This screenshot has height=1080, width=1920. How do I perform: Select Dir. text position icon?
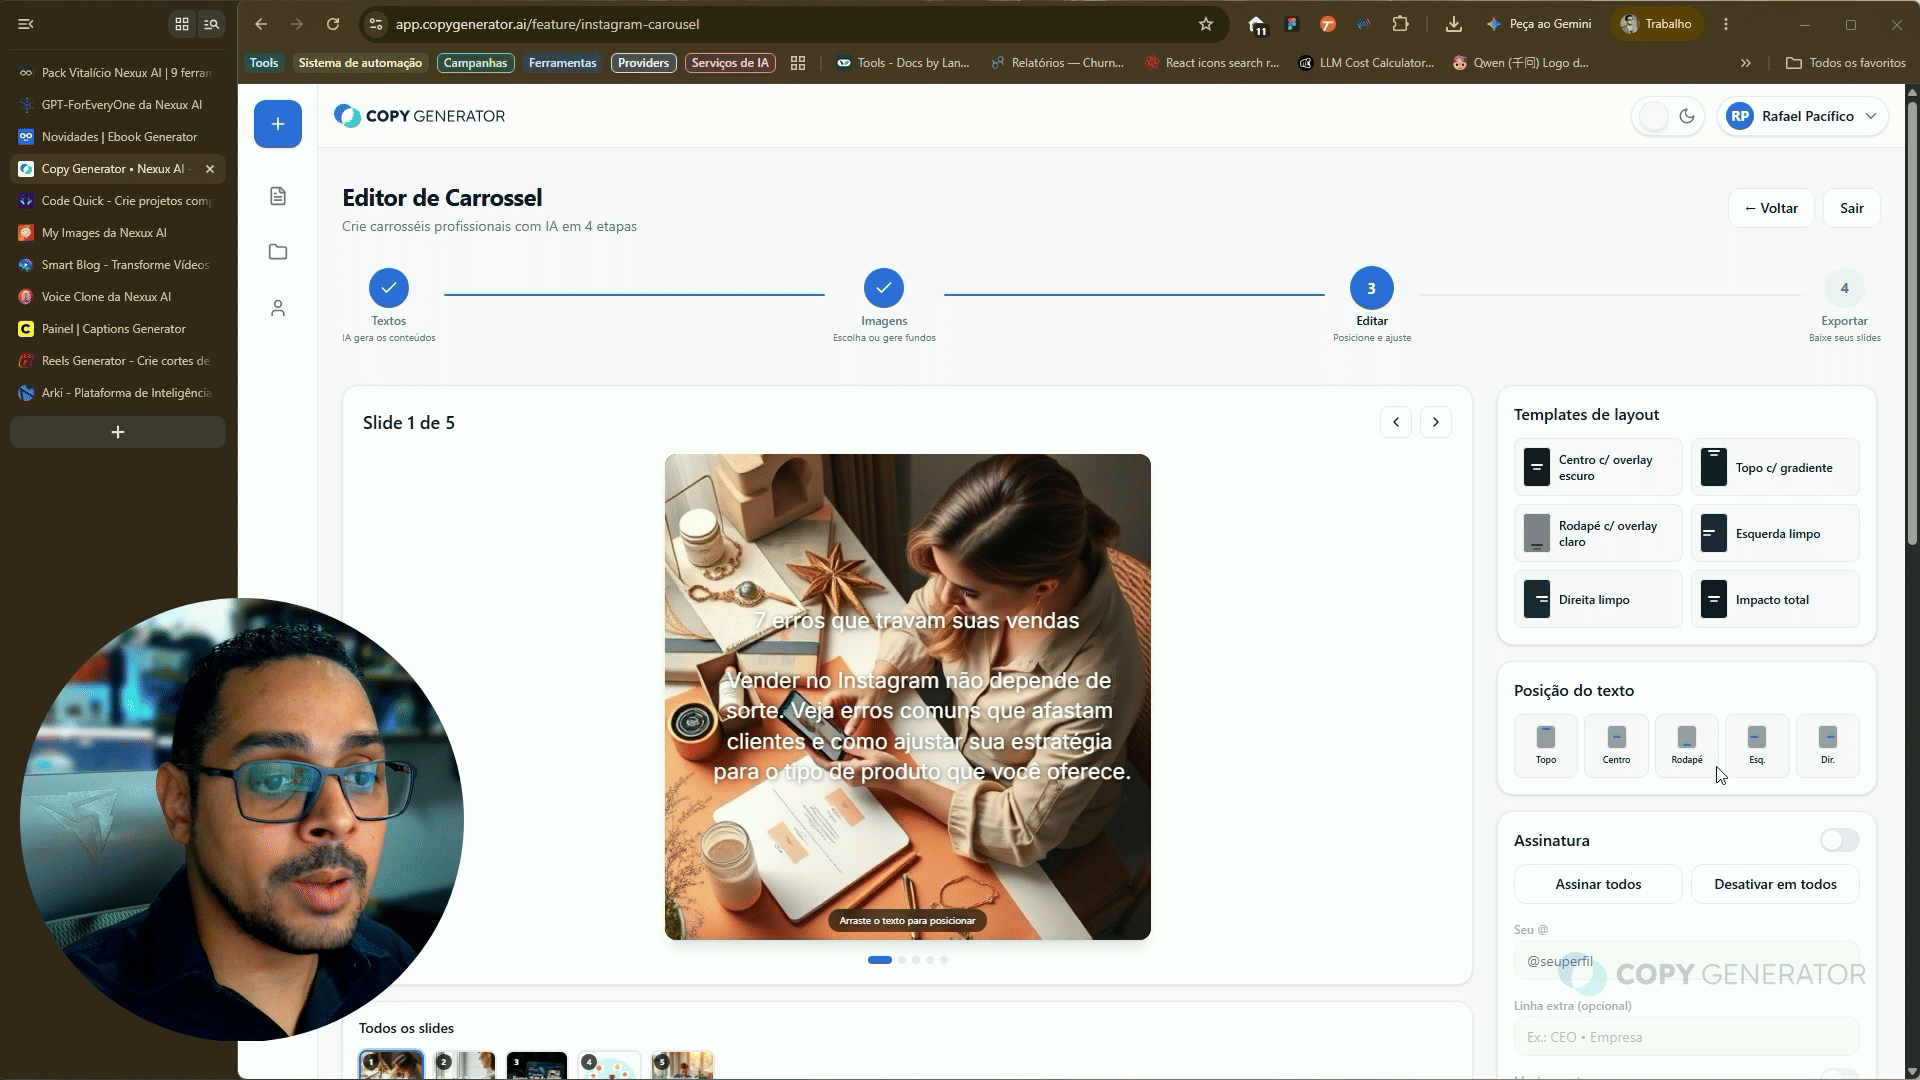point(1828,746)
